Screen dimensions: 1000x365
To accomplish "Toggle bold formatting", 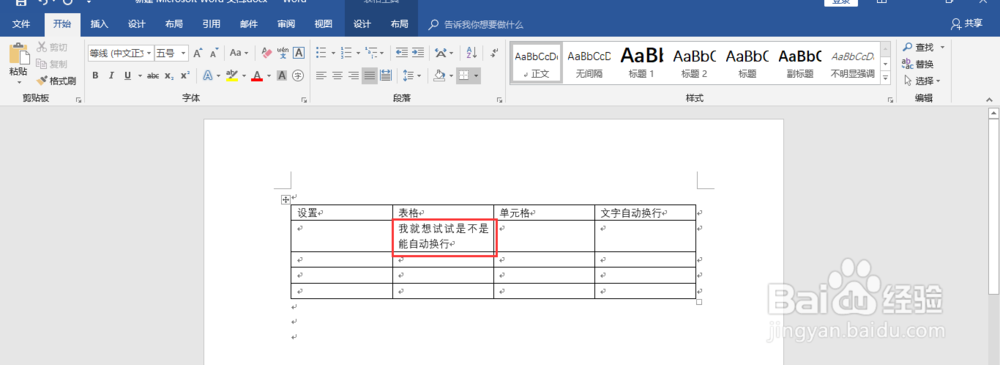I will coord(95,76).
